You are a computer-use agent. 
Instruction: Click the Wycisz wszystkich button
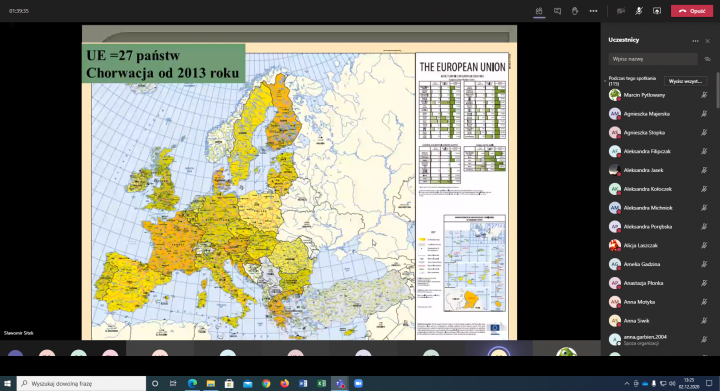coord(685,81)
